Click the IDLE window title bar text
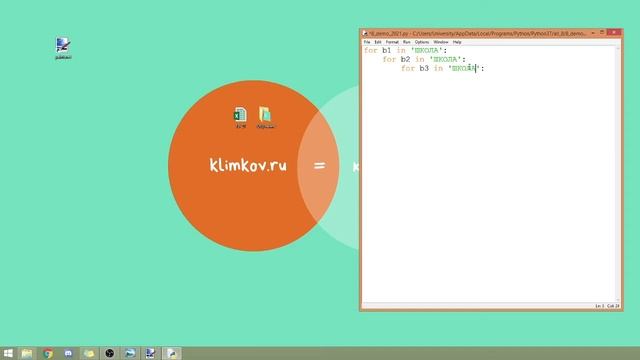 477,33
